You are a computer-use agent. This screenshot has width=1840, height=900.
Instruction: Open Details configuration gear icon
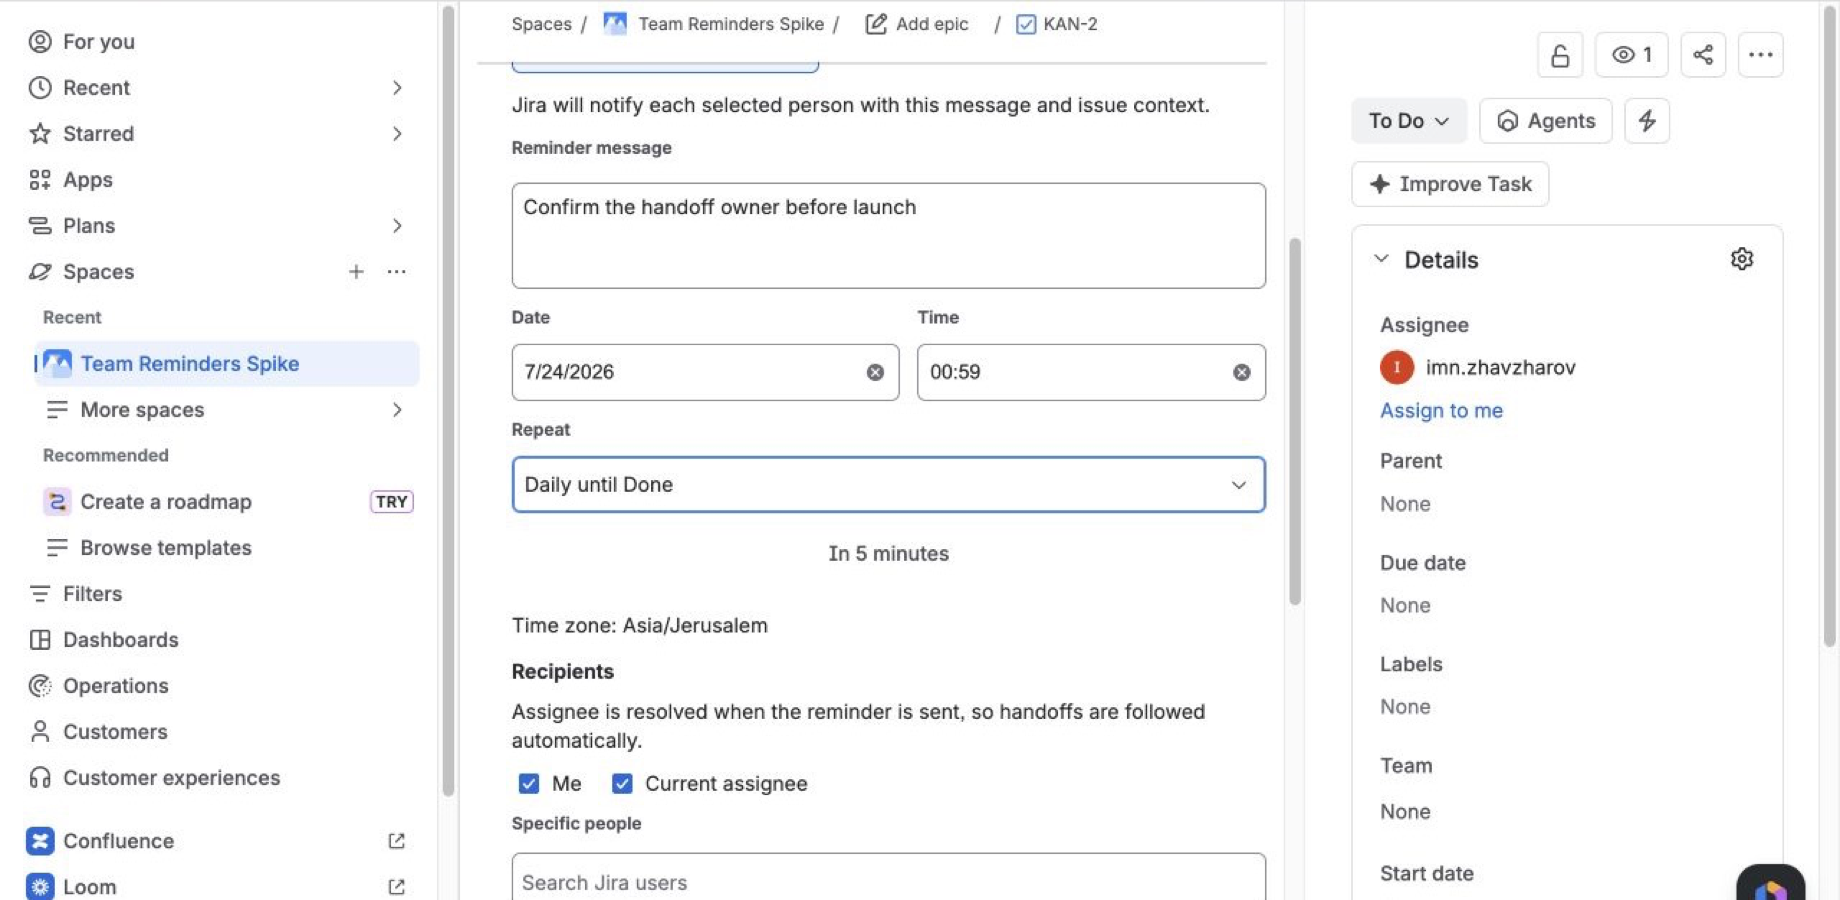click(1742, 259)
